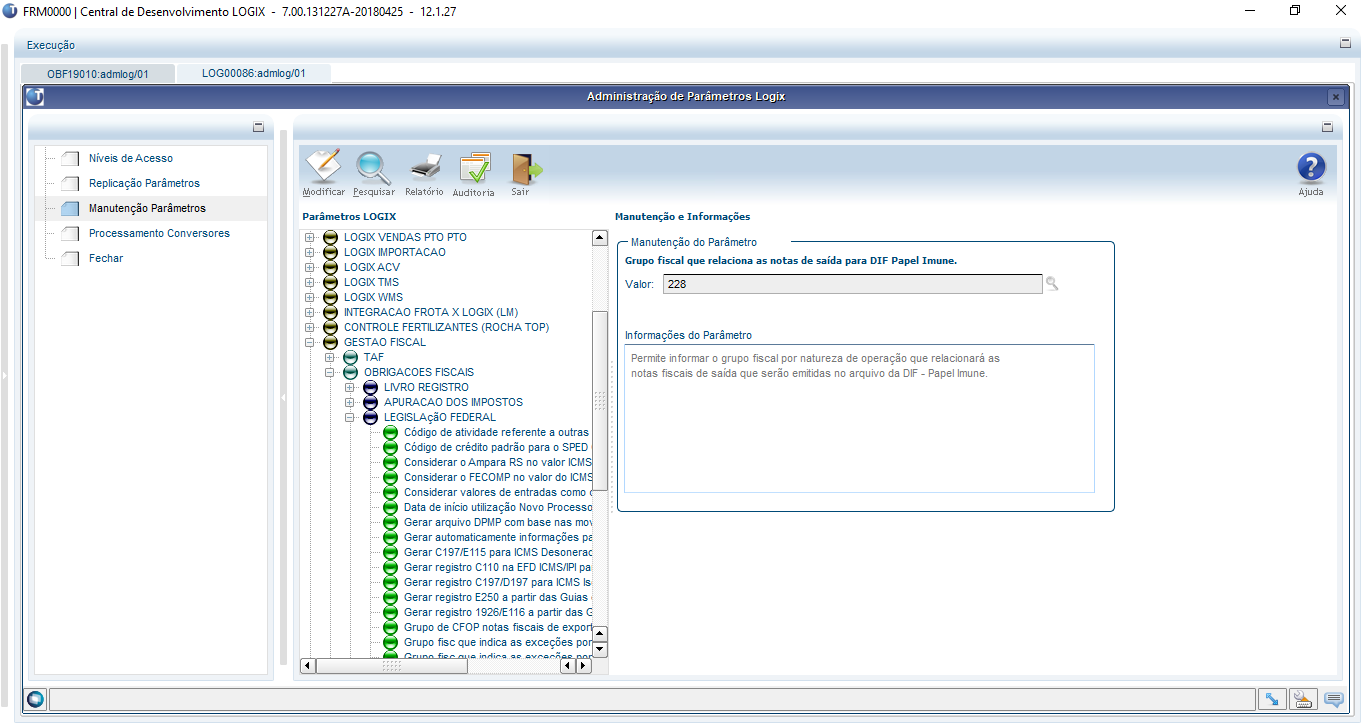Click the Modificar pencil toolbar icon
1366x728 pixels.
pyautogui.click(x=323, y=167)
